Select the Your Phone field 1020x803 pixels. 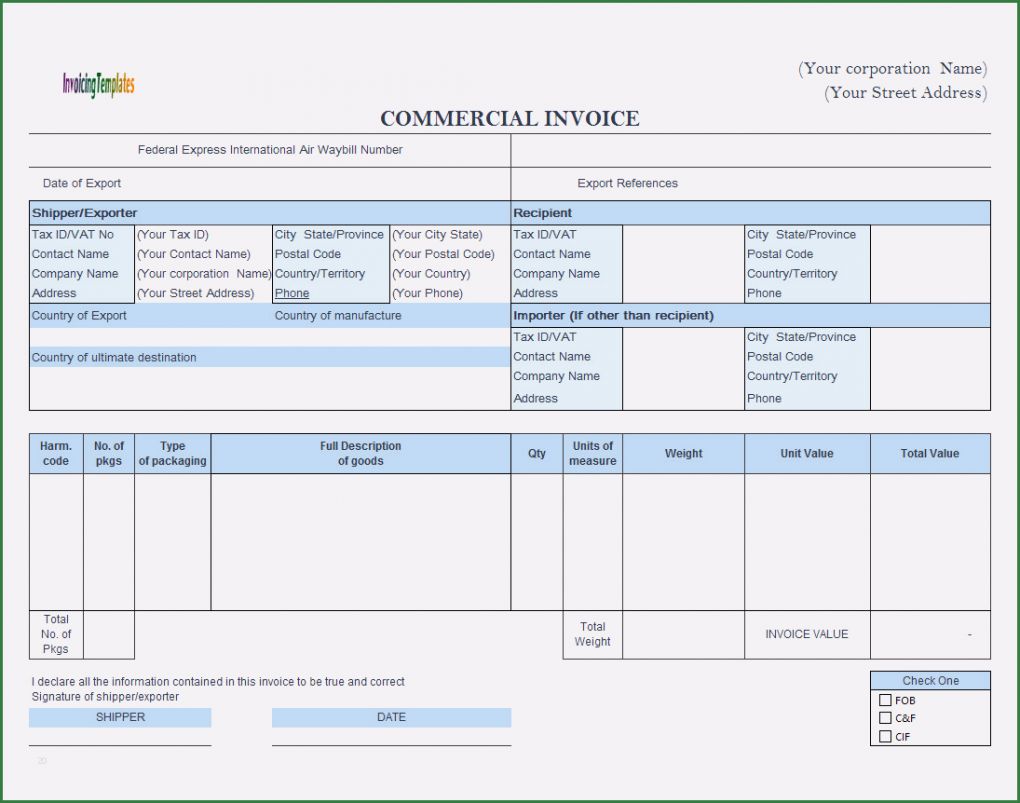point(427,294)
